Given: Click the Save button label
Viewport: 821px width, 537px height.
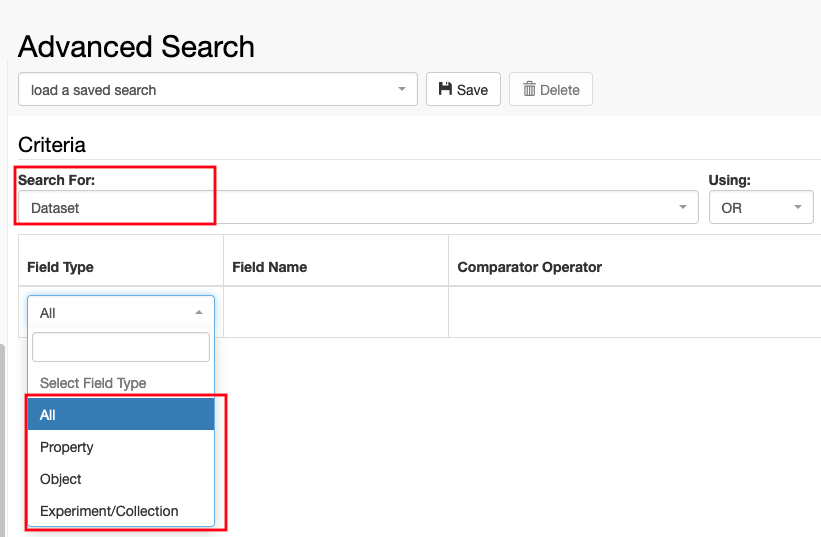Looking at the screenshot, I should [472, 90].
